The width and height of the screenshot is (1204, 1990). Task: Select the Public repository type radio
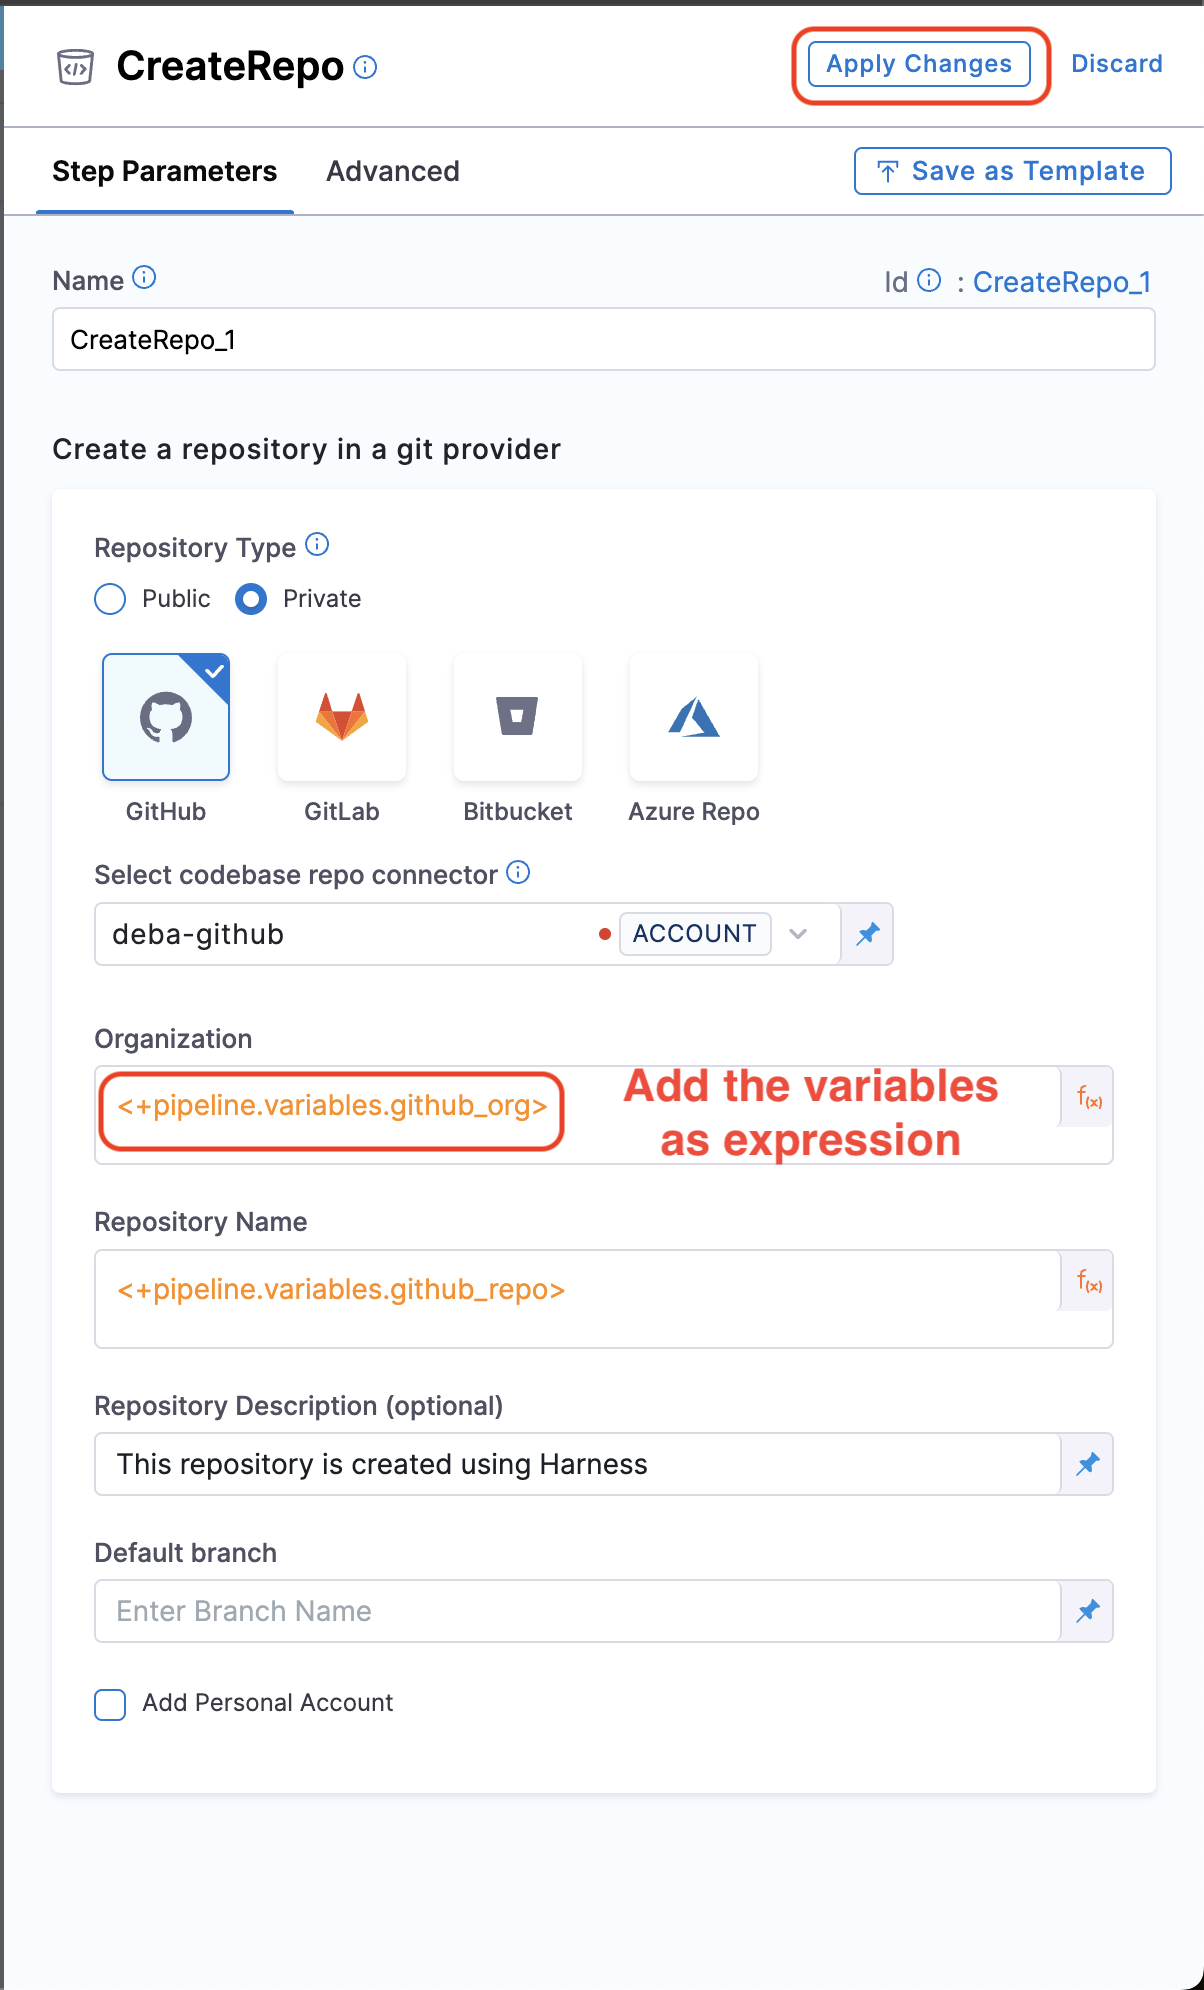pyautogui.click(x=110, y=599)
